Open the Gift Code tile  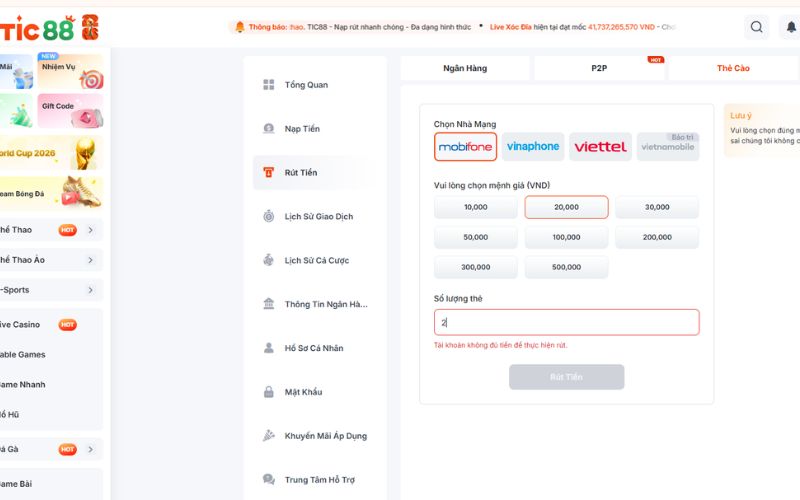pos(70,111)
